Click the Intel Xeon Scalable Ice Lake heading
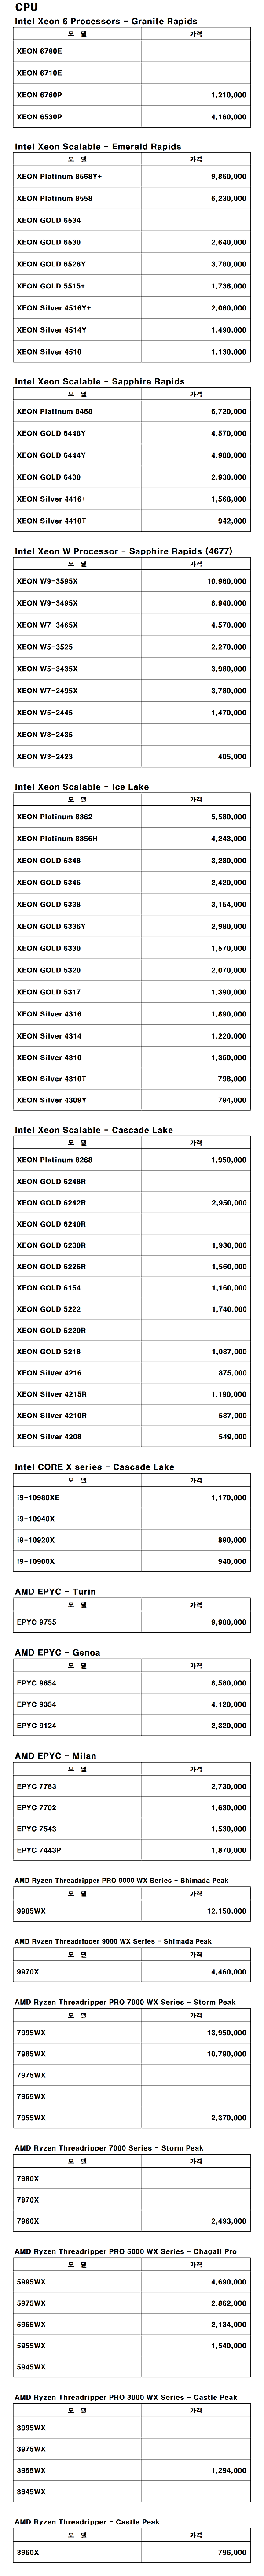Viewport: 264px width, 2576px height. (x=81, y=787)
